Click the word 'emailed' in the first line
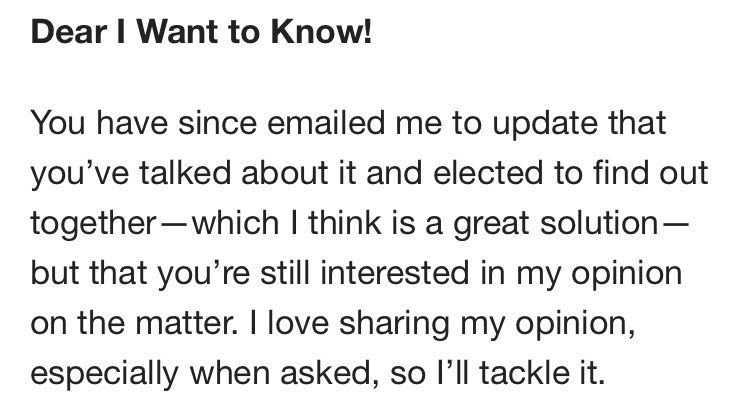The height and width of the screenshot is (418, 750). click(x=326, y=122)
